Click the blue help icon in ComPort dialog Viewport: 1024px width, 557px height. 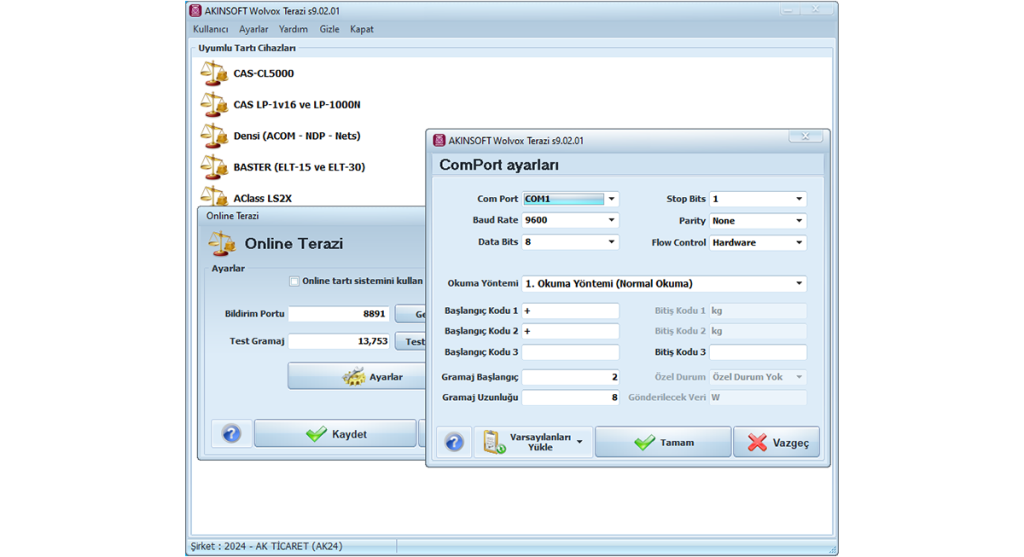(455, 442)
